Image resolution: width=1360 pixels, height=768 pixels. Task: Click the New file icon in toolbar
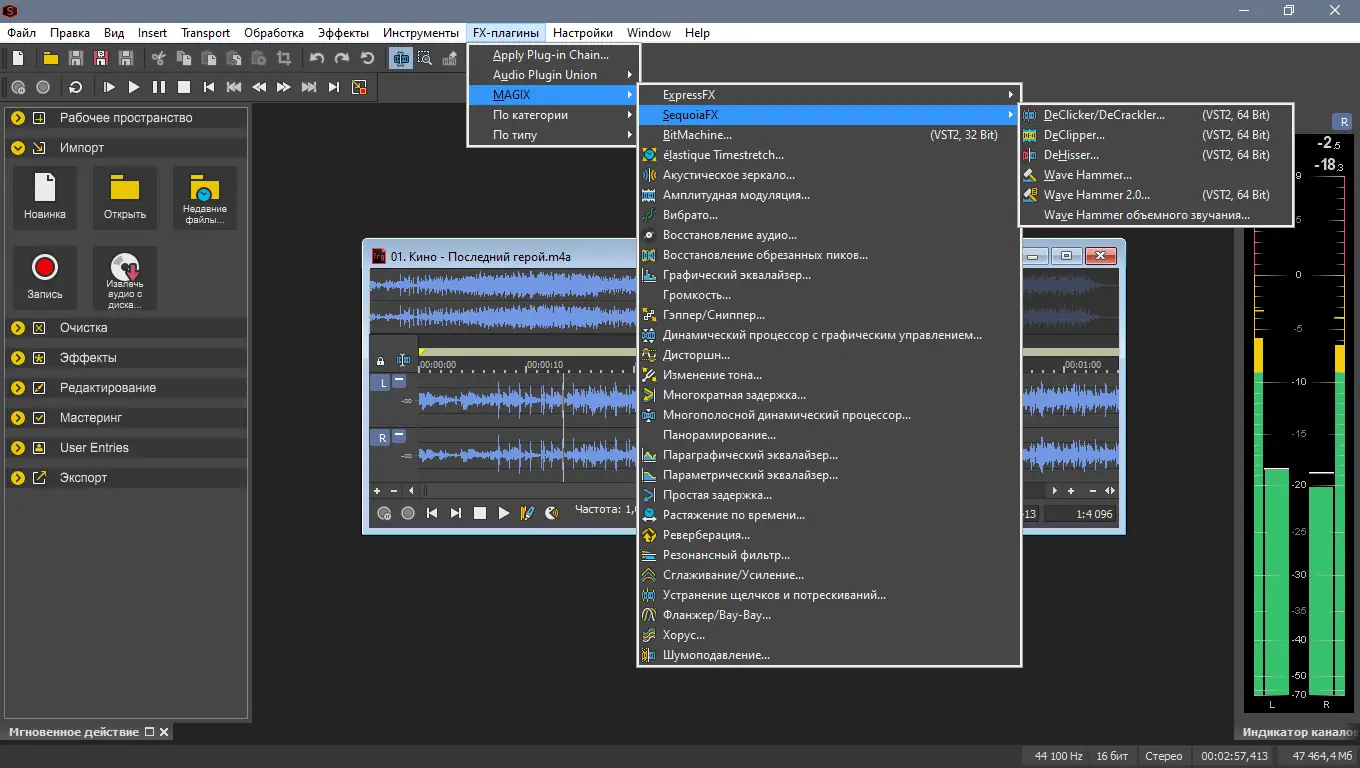[x=18, y=59]
